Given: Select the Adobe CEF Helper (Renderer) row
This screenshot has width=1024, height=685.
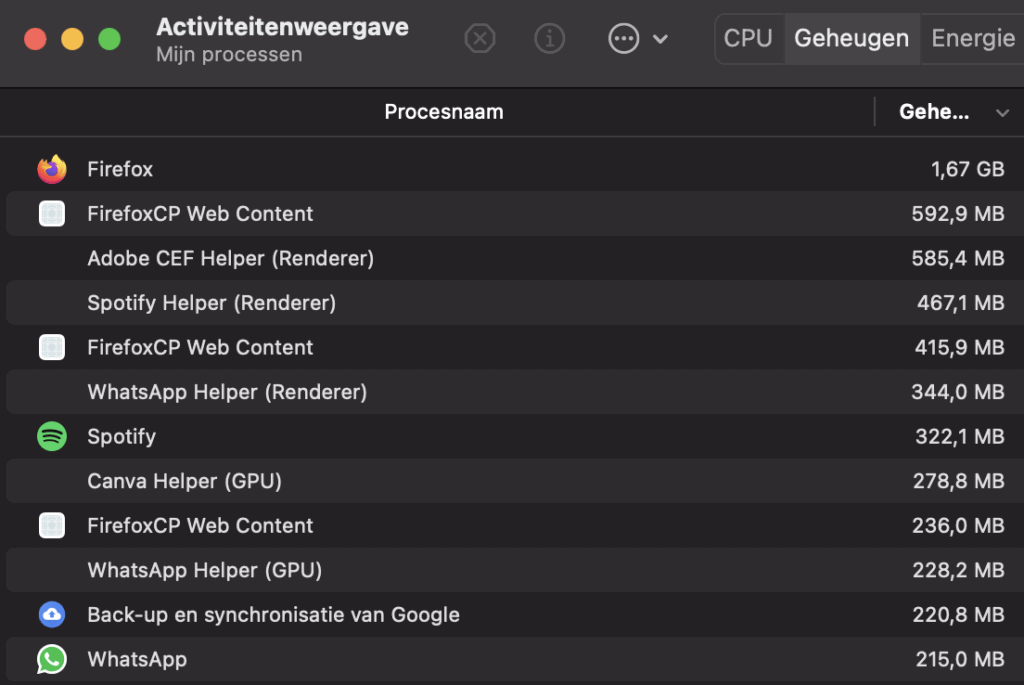Looking at the screenshot, I should point(515,259).
